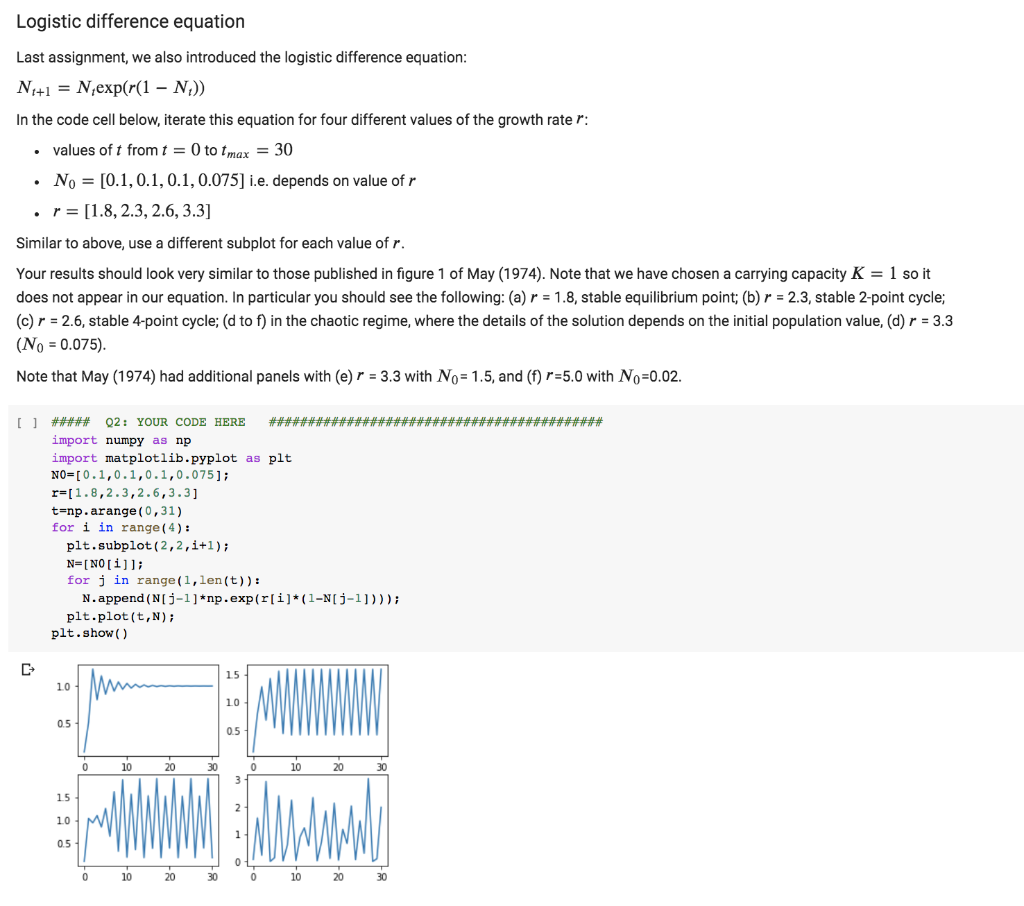Click the top-left stable equilibrium plot

(147, 710)
